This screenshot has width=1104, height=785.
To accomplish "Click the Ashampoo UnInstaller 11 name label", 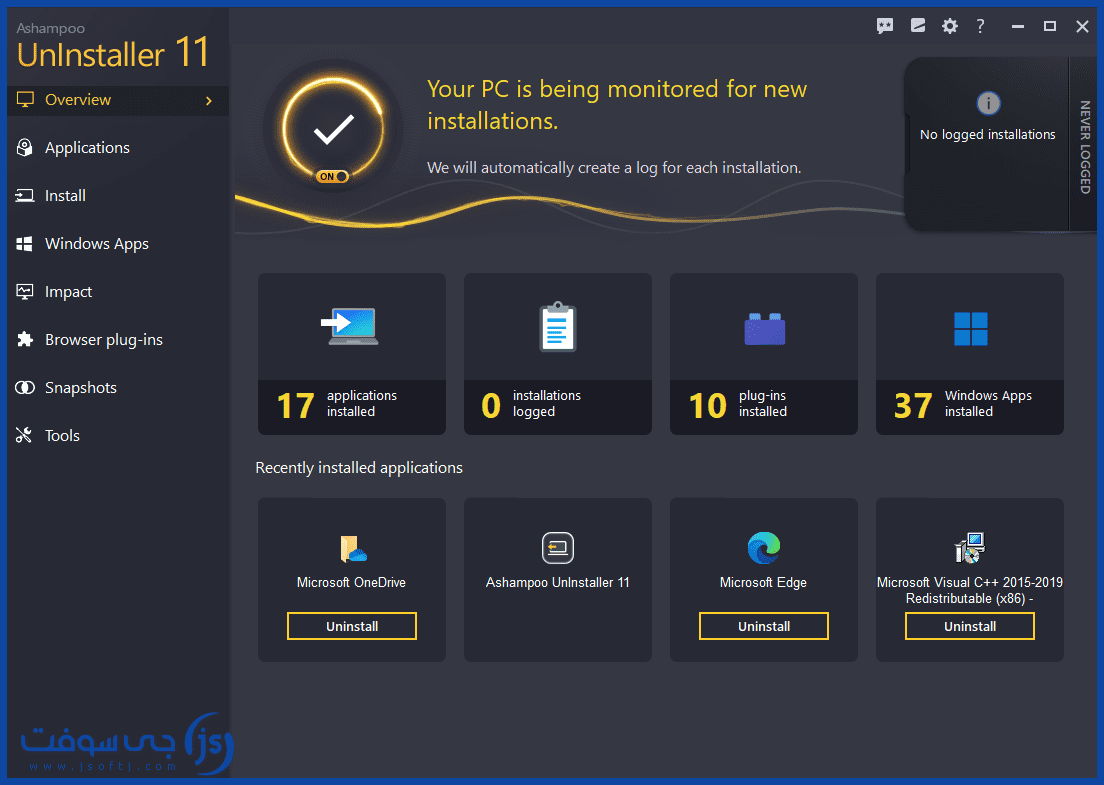I will 558,582.
